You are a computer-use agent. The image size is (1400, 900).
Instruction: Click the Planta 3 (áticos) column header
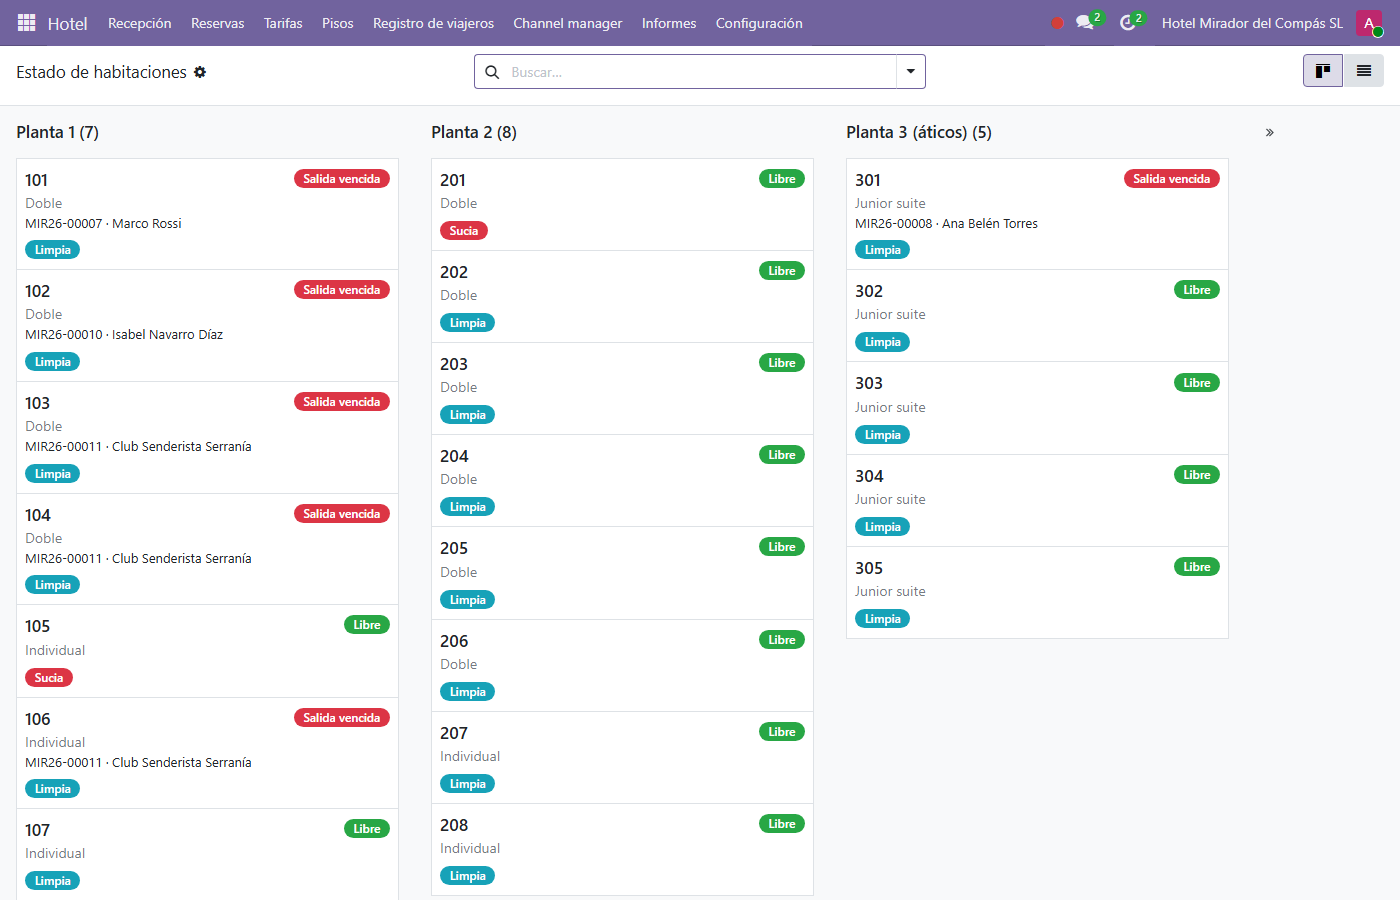(x=919, y=132)
